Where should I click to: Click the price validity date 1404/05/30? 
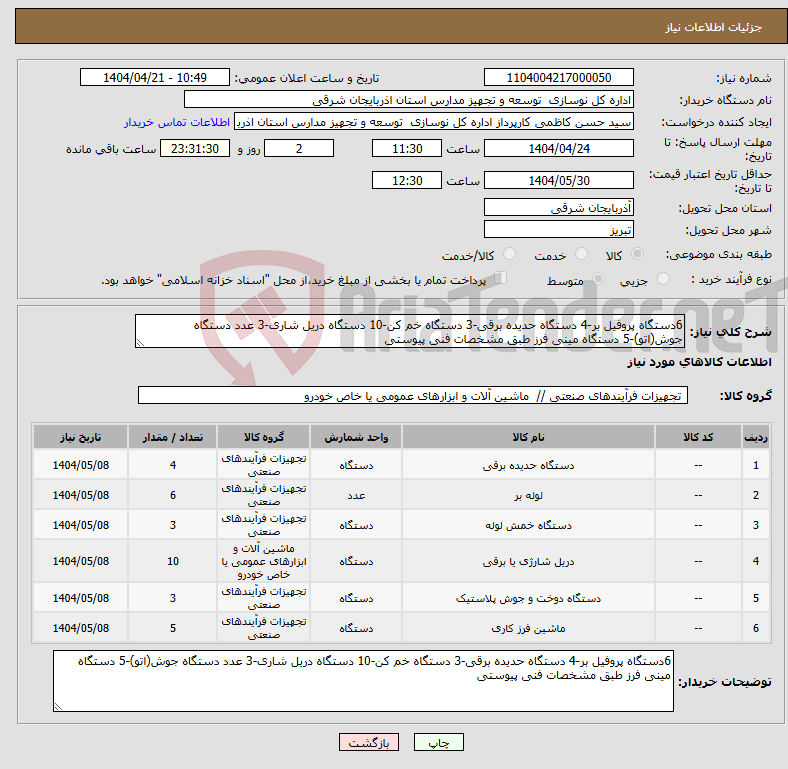click(x=558, y=180)
